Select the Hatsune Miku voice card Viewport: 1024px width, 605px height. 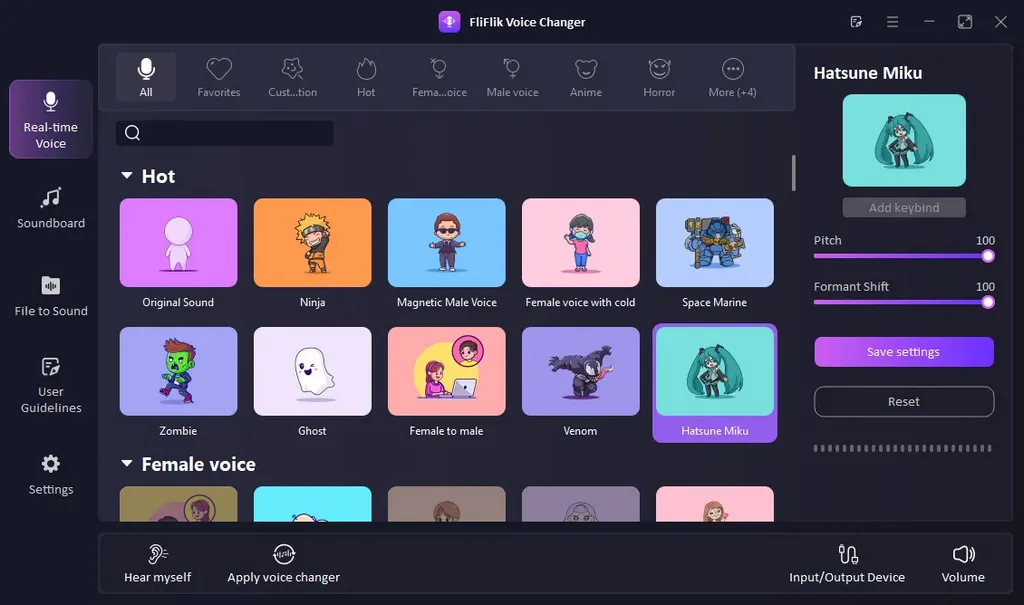[x=714, y=383]
